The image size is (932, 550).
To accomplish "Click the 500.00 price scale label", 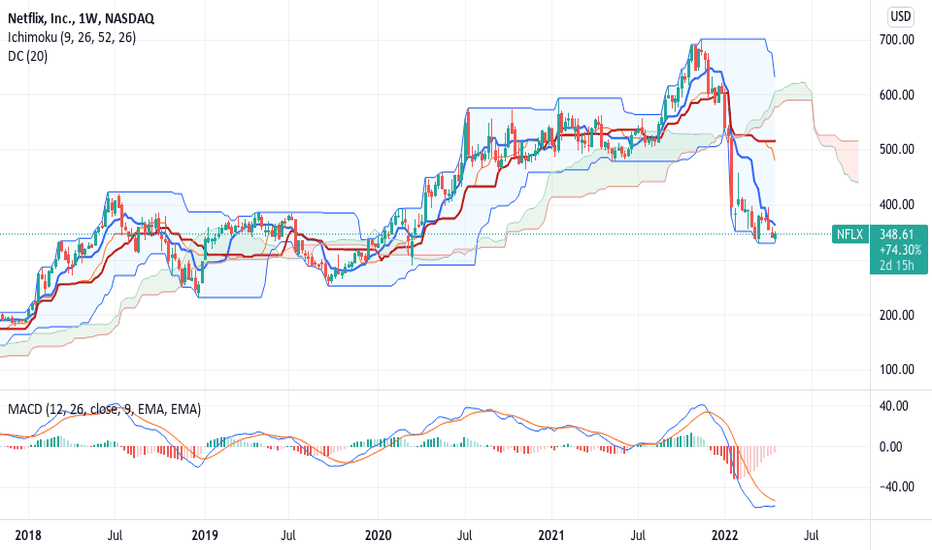I will (x=896, y=149).
